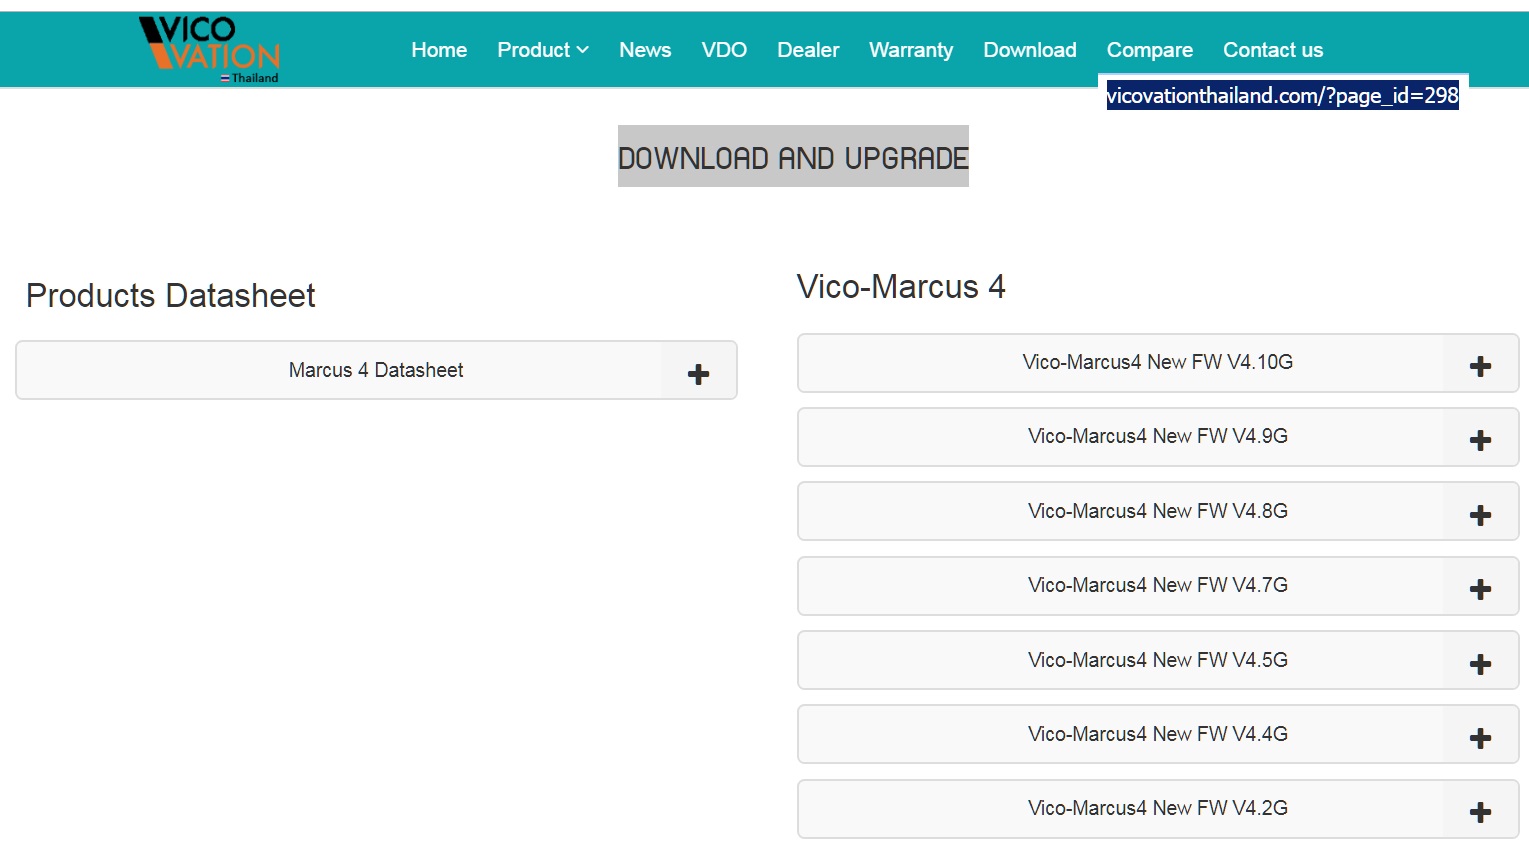Click plus icon beside FW V4.9G
1529x847 pixels.
coord(1480,440)
